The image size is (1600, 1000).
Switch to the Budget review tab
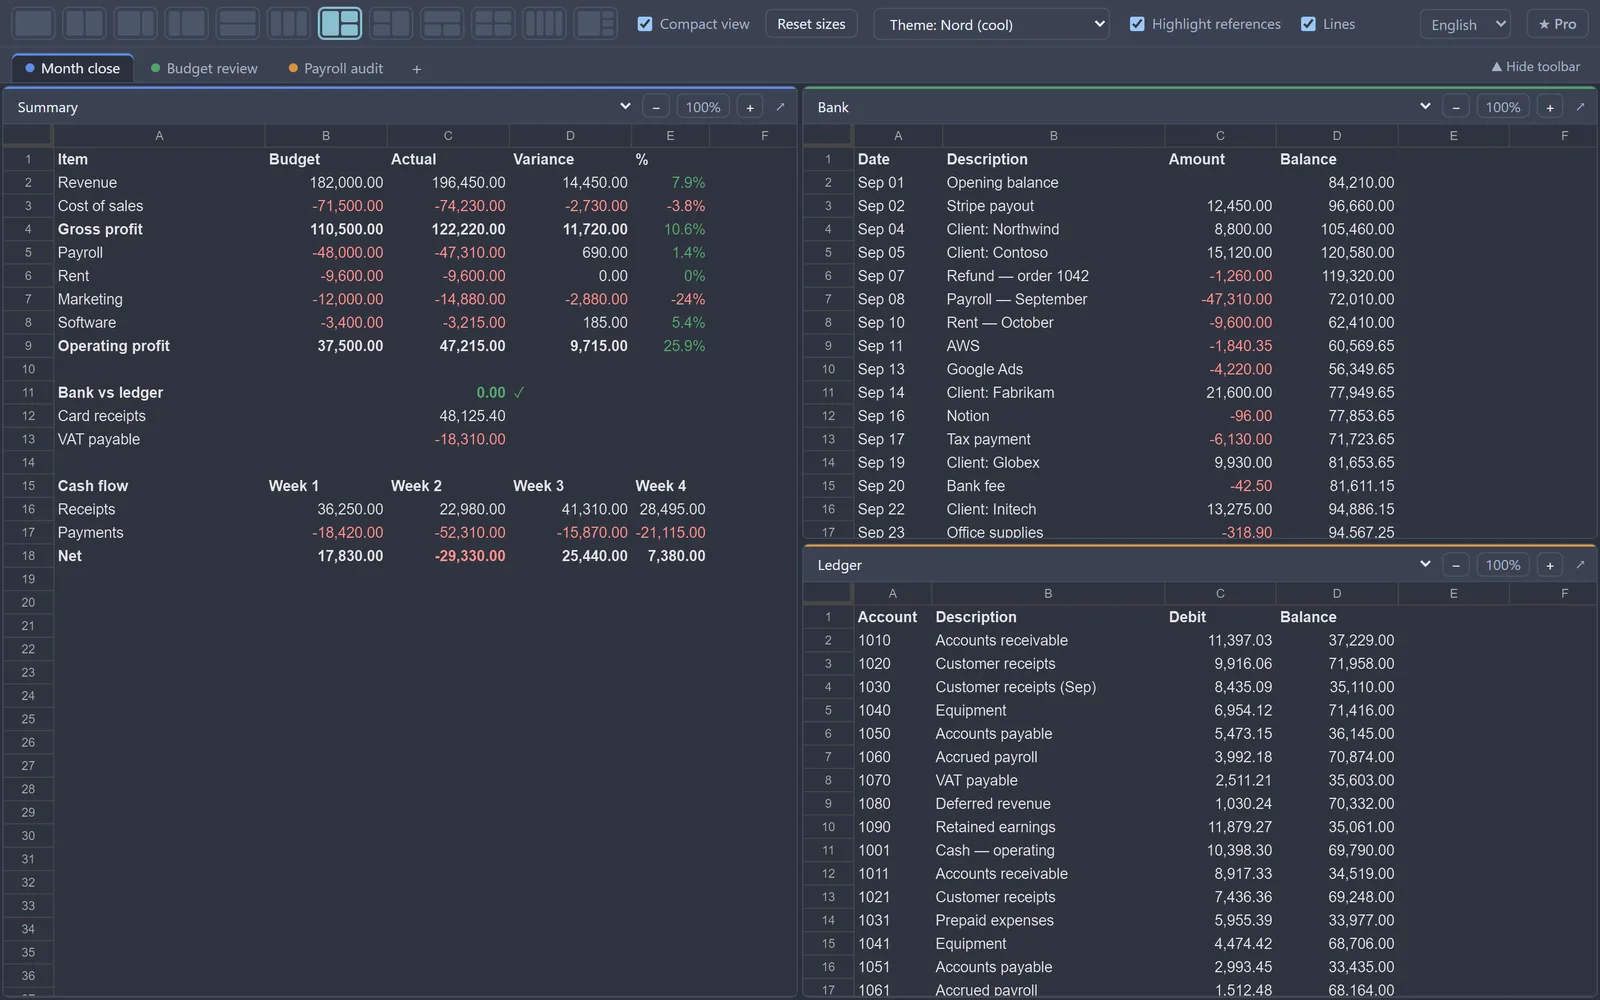[x=204, y=68]
